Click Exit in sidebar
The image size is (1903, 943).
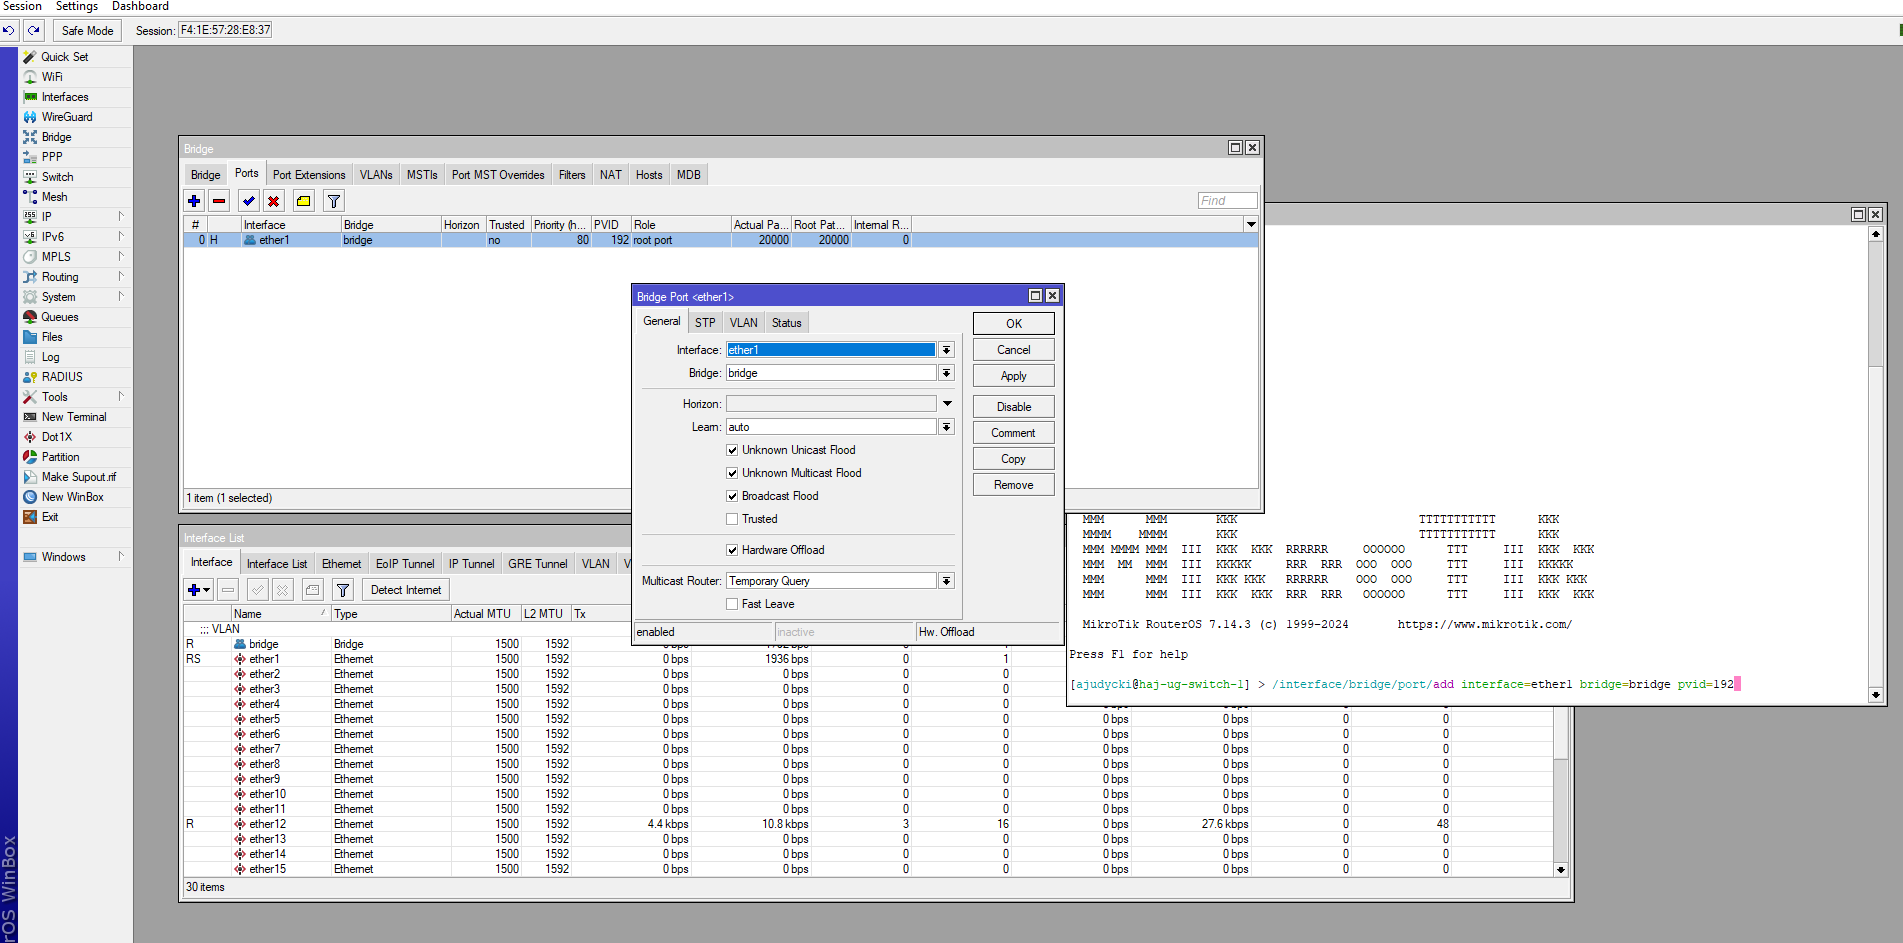(50, 517)
